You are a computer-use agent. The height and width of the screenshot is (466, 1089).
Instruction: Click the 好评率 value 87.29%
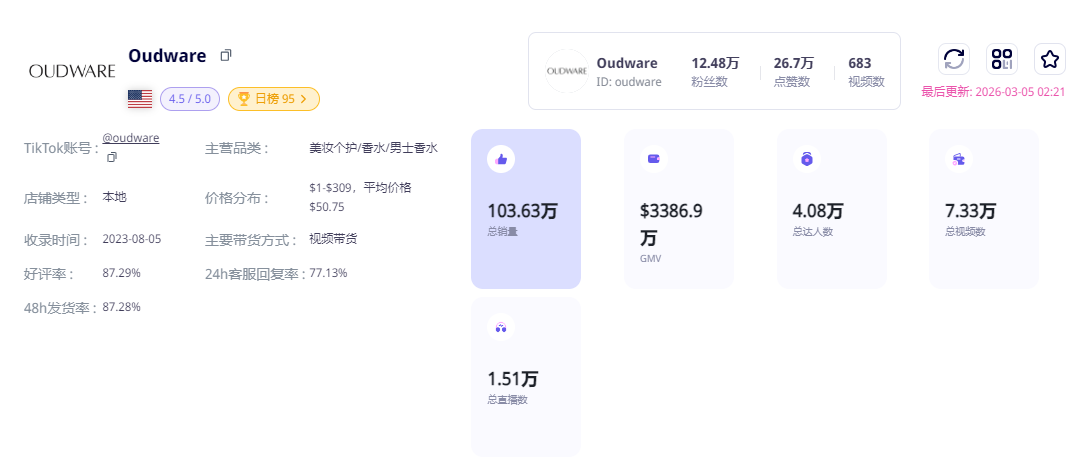click(121, 273)
